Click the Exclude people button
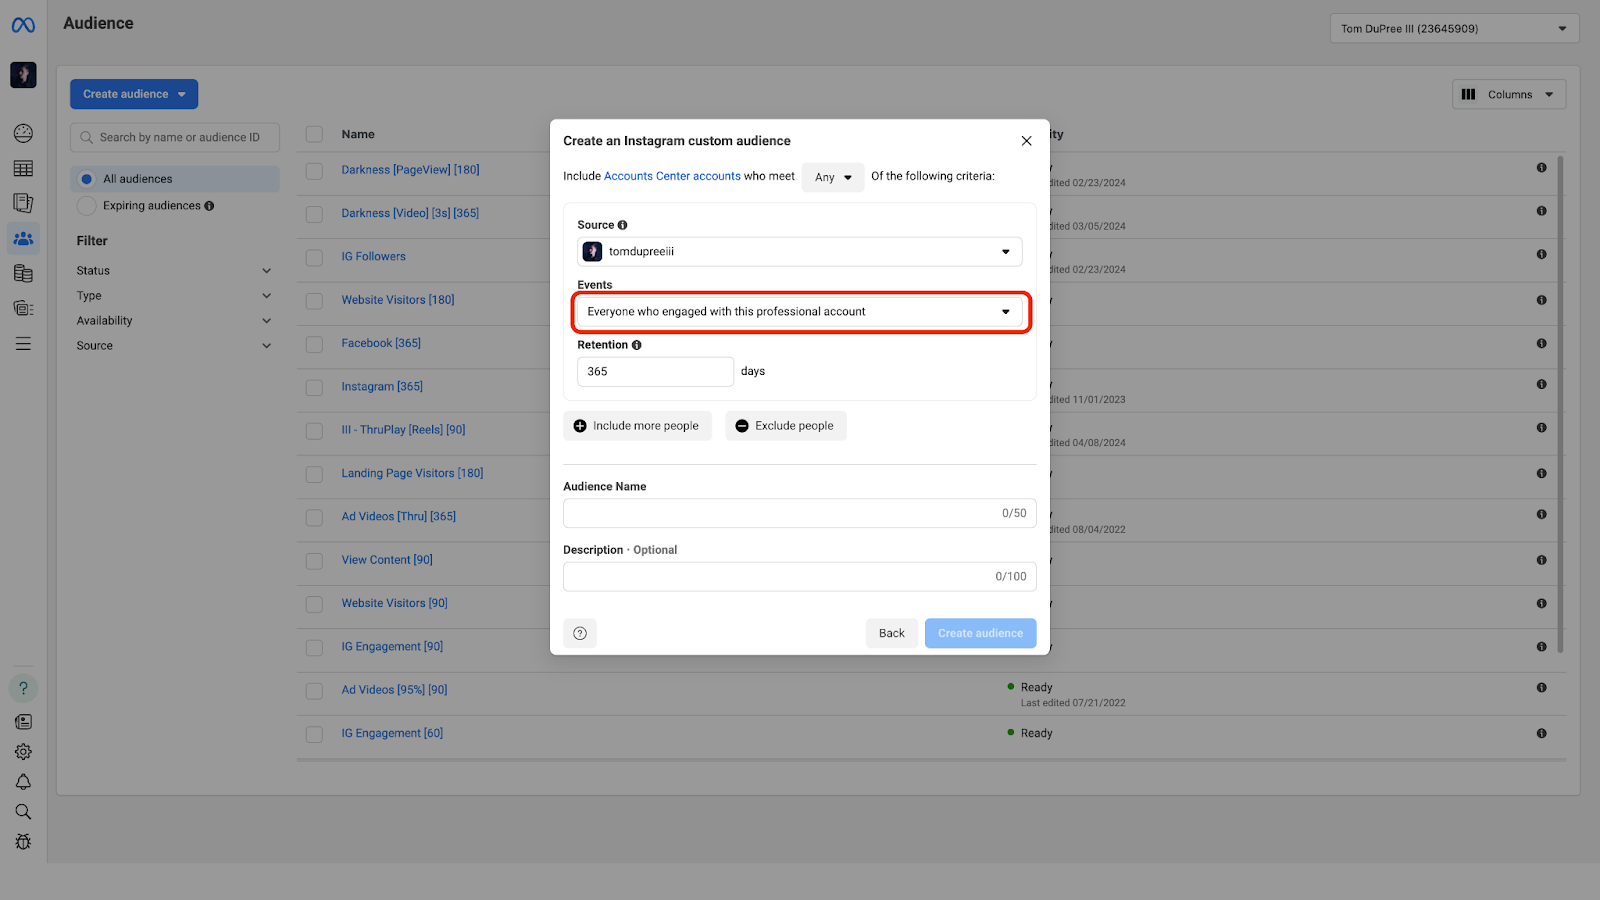 click(785, 426)
